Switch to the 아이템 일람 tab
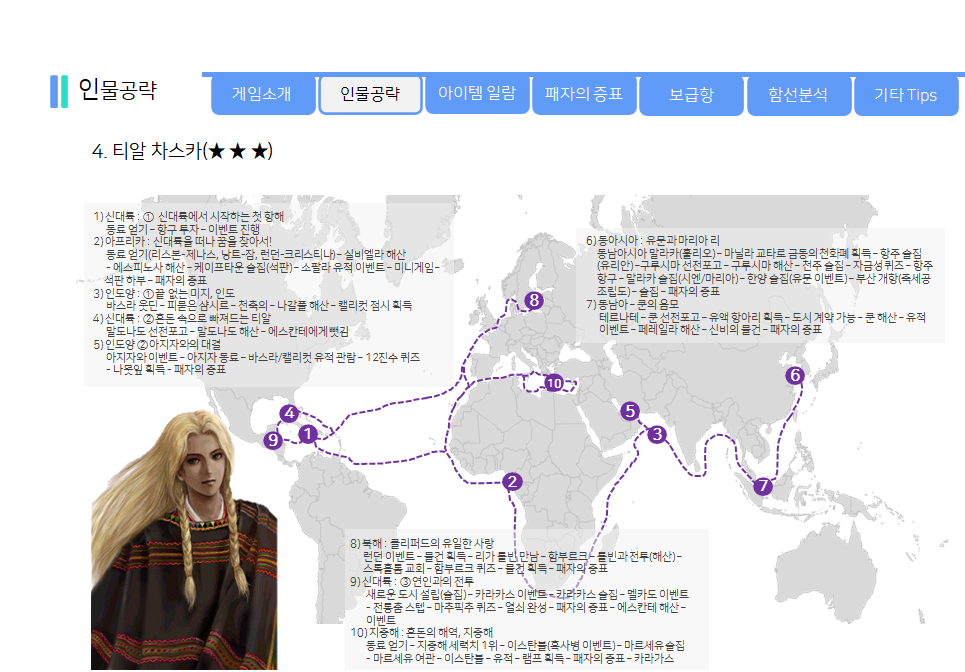The height and width of the screenshot is (672, 965). coord(477,95)
